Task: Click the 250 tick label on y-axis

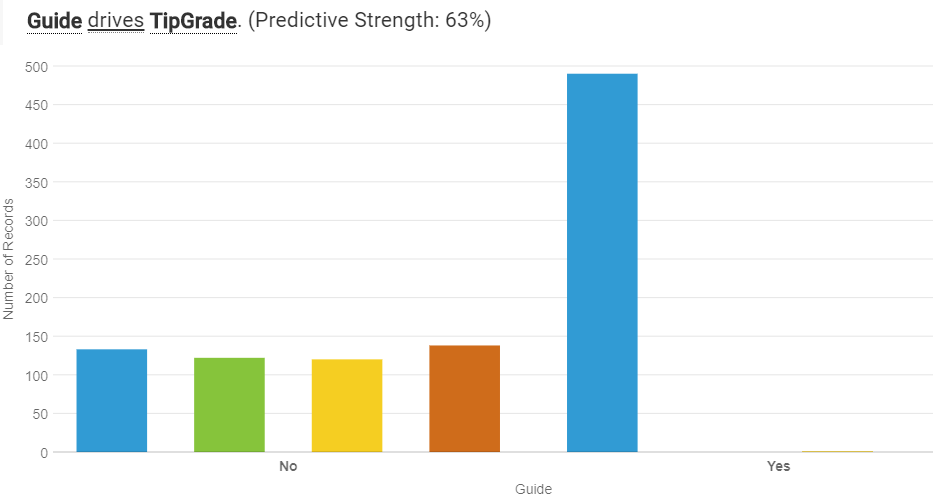Action: pos(37,259)
